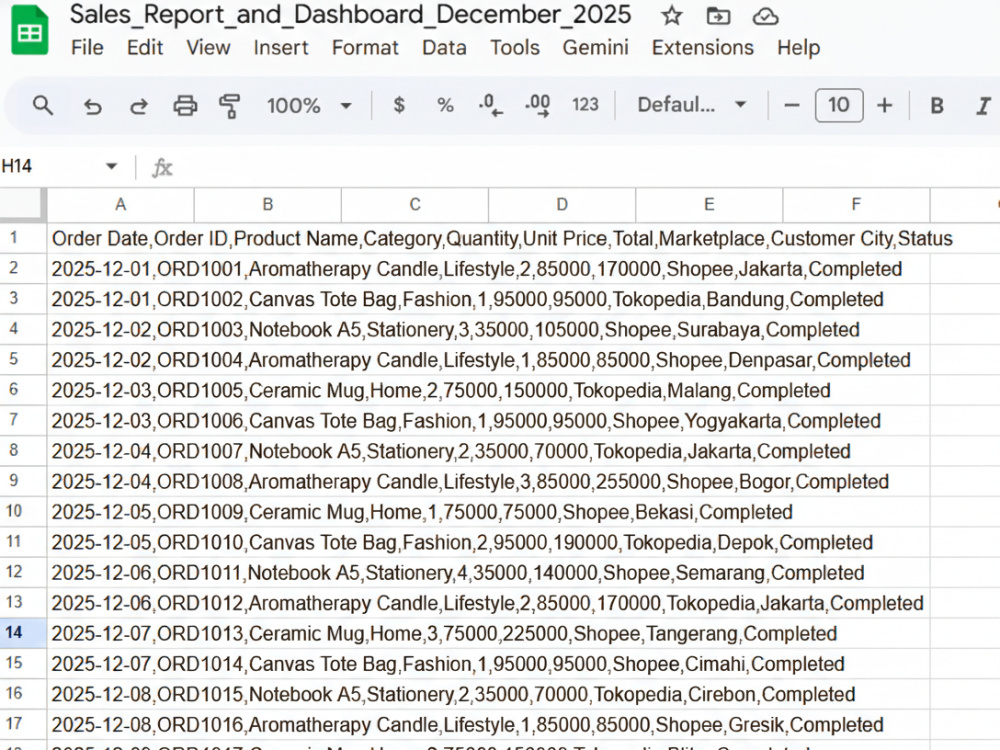The width and height of the screenshot is (1000, 750).
Task: Increase decimal places
Action: [x=537, y=105]
